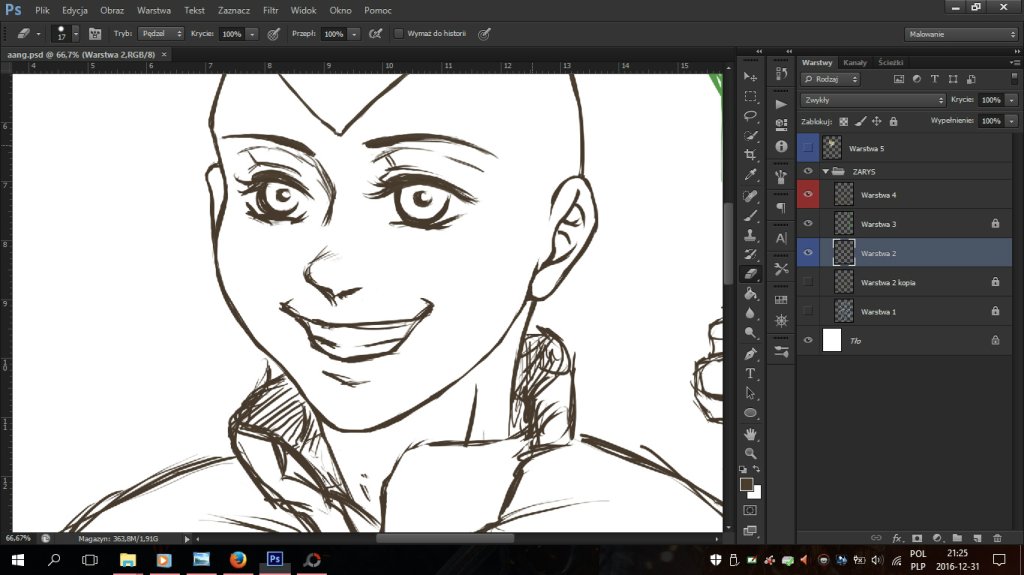Select the History Brush tool
This screenshot has height=575, width=1024.
pyautogui.click(x=750, y=254)
